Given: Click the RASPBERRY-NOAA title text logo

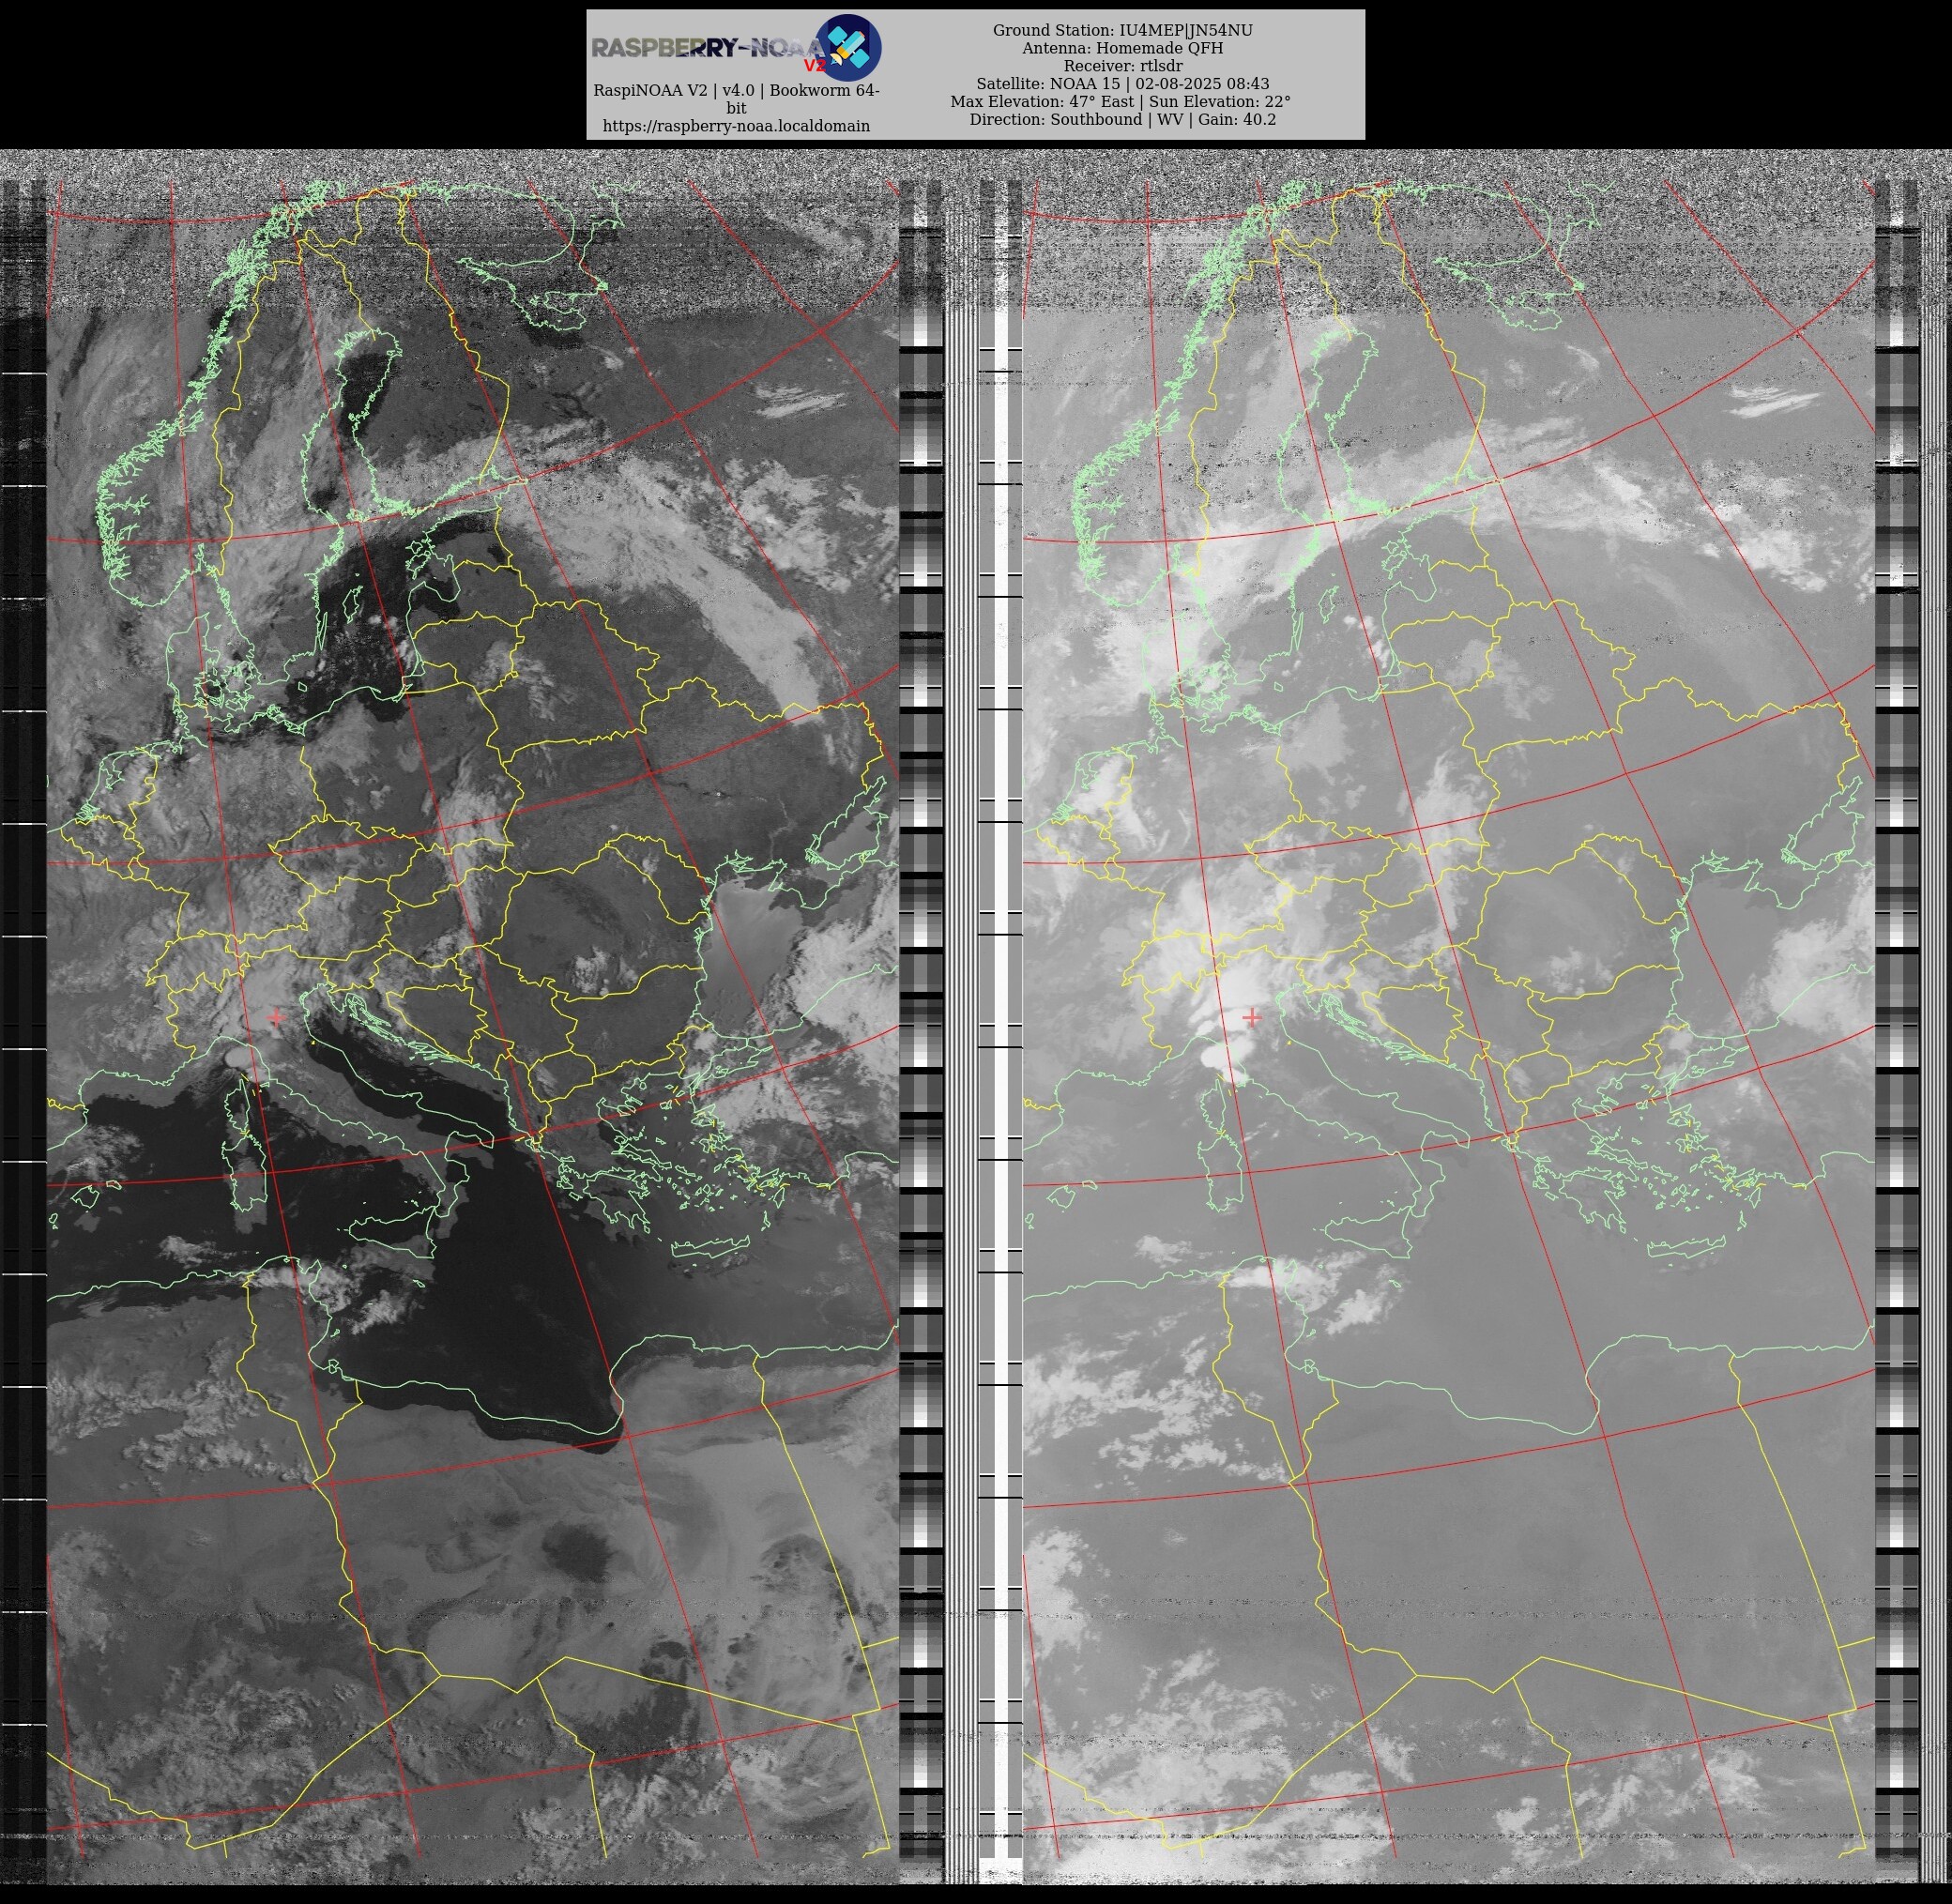Looking at the screenshot, I should pos(708,49).
